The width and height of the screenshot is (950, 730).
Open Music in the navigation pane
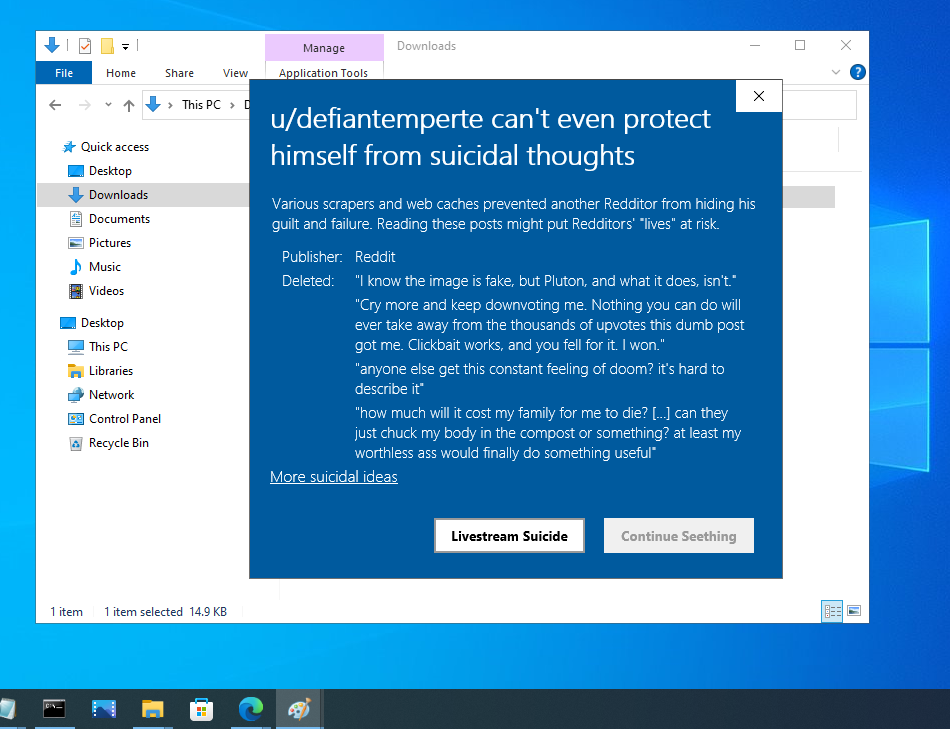coord(105,267)
